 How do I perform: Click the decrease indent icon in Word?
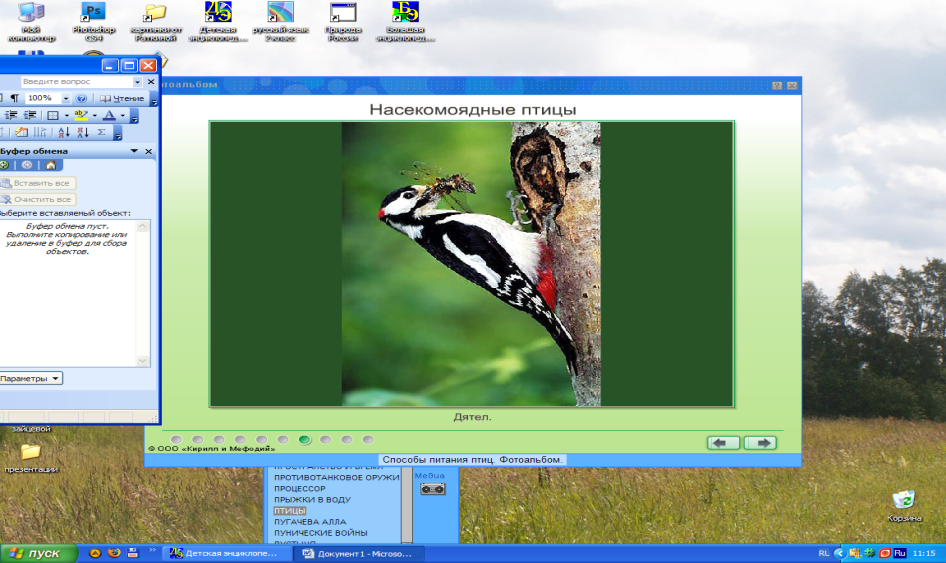coord(11,115)
